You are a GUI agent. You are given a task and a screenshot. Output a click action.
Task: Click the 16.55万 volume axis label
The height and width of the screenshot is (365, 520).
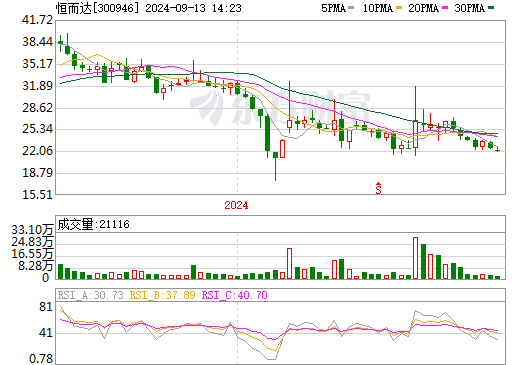coord(32,254)
